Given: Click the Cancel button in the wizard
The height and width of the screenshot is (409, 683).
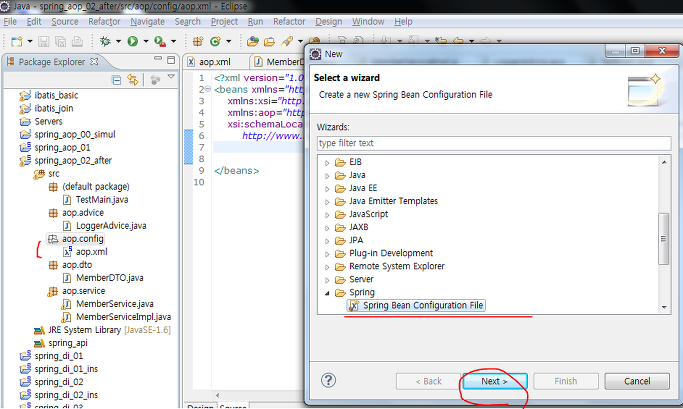Looking at the screenshot, I should click(637, 381).
